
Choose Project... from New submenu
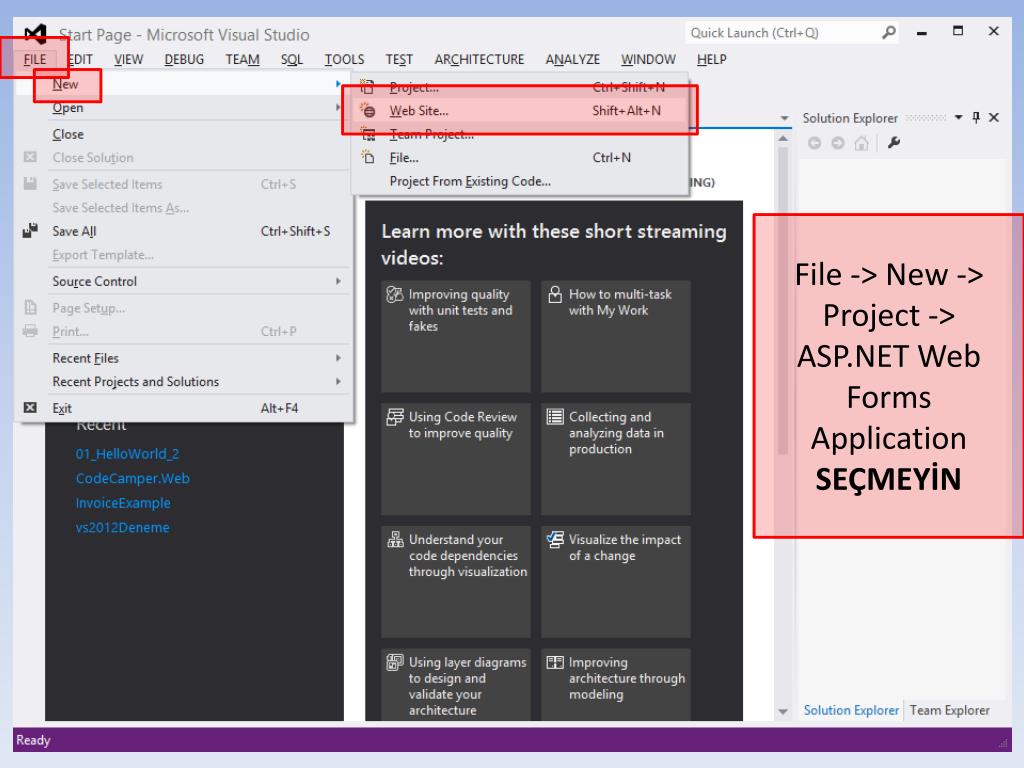pyautogui.click(x=520, y=87)
